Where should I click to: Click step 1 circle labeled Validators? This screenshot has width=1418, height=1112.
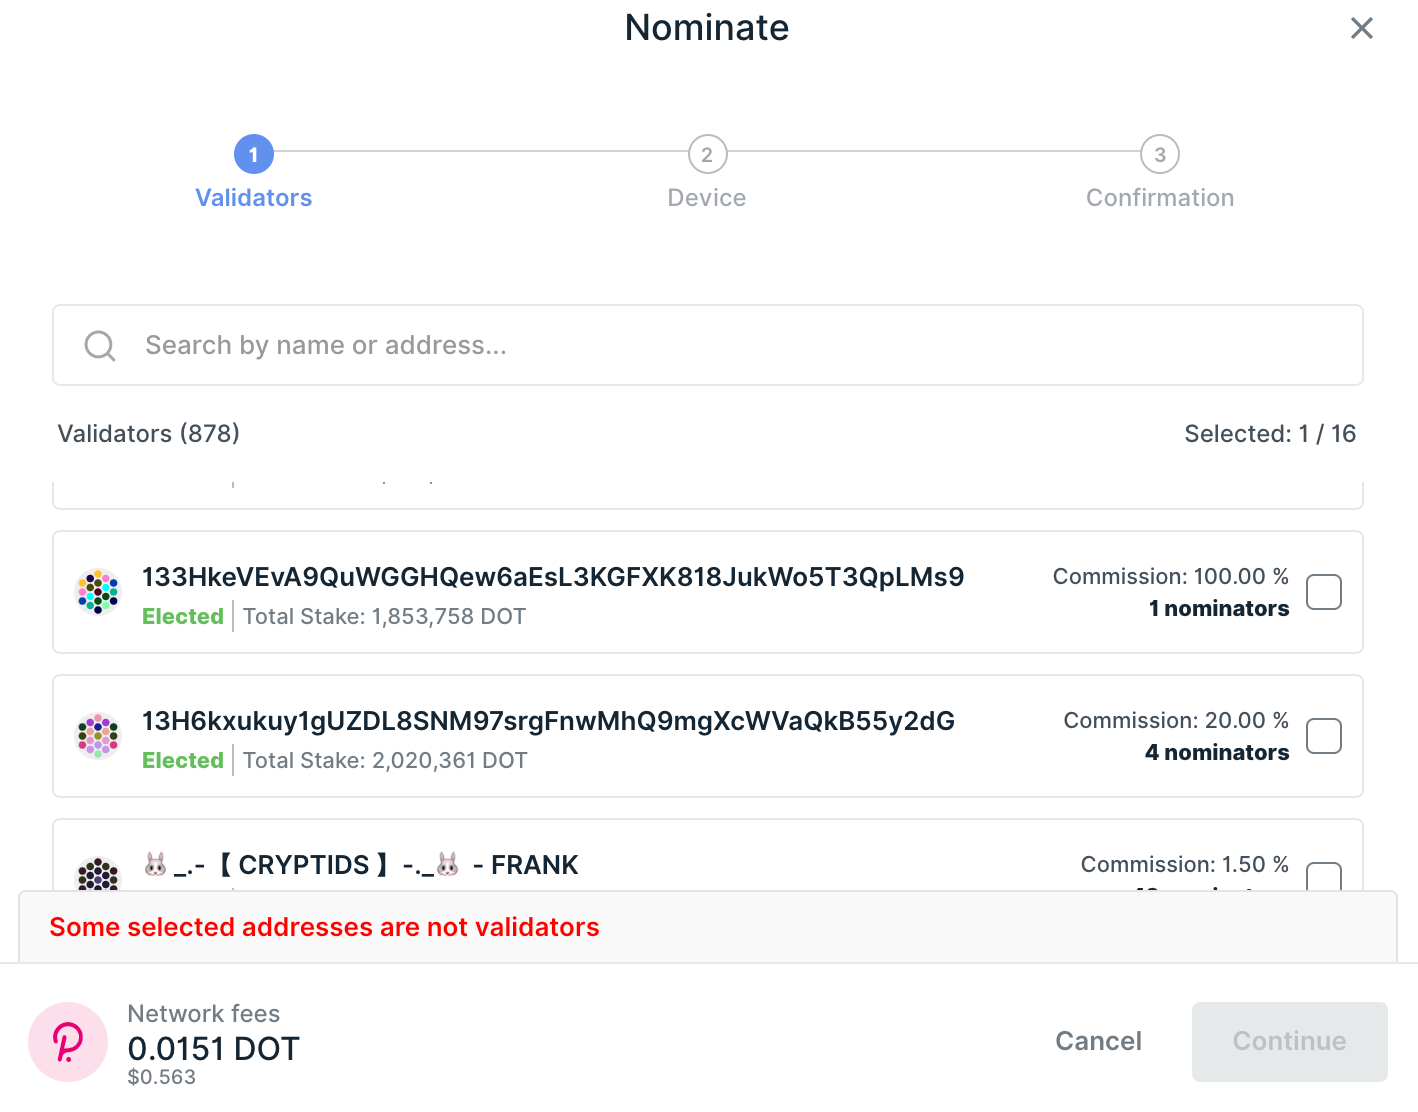click(253, 154)
